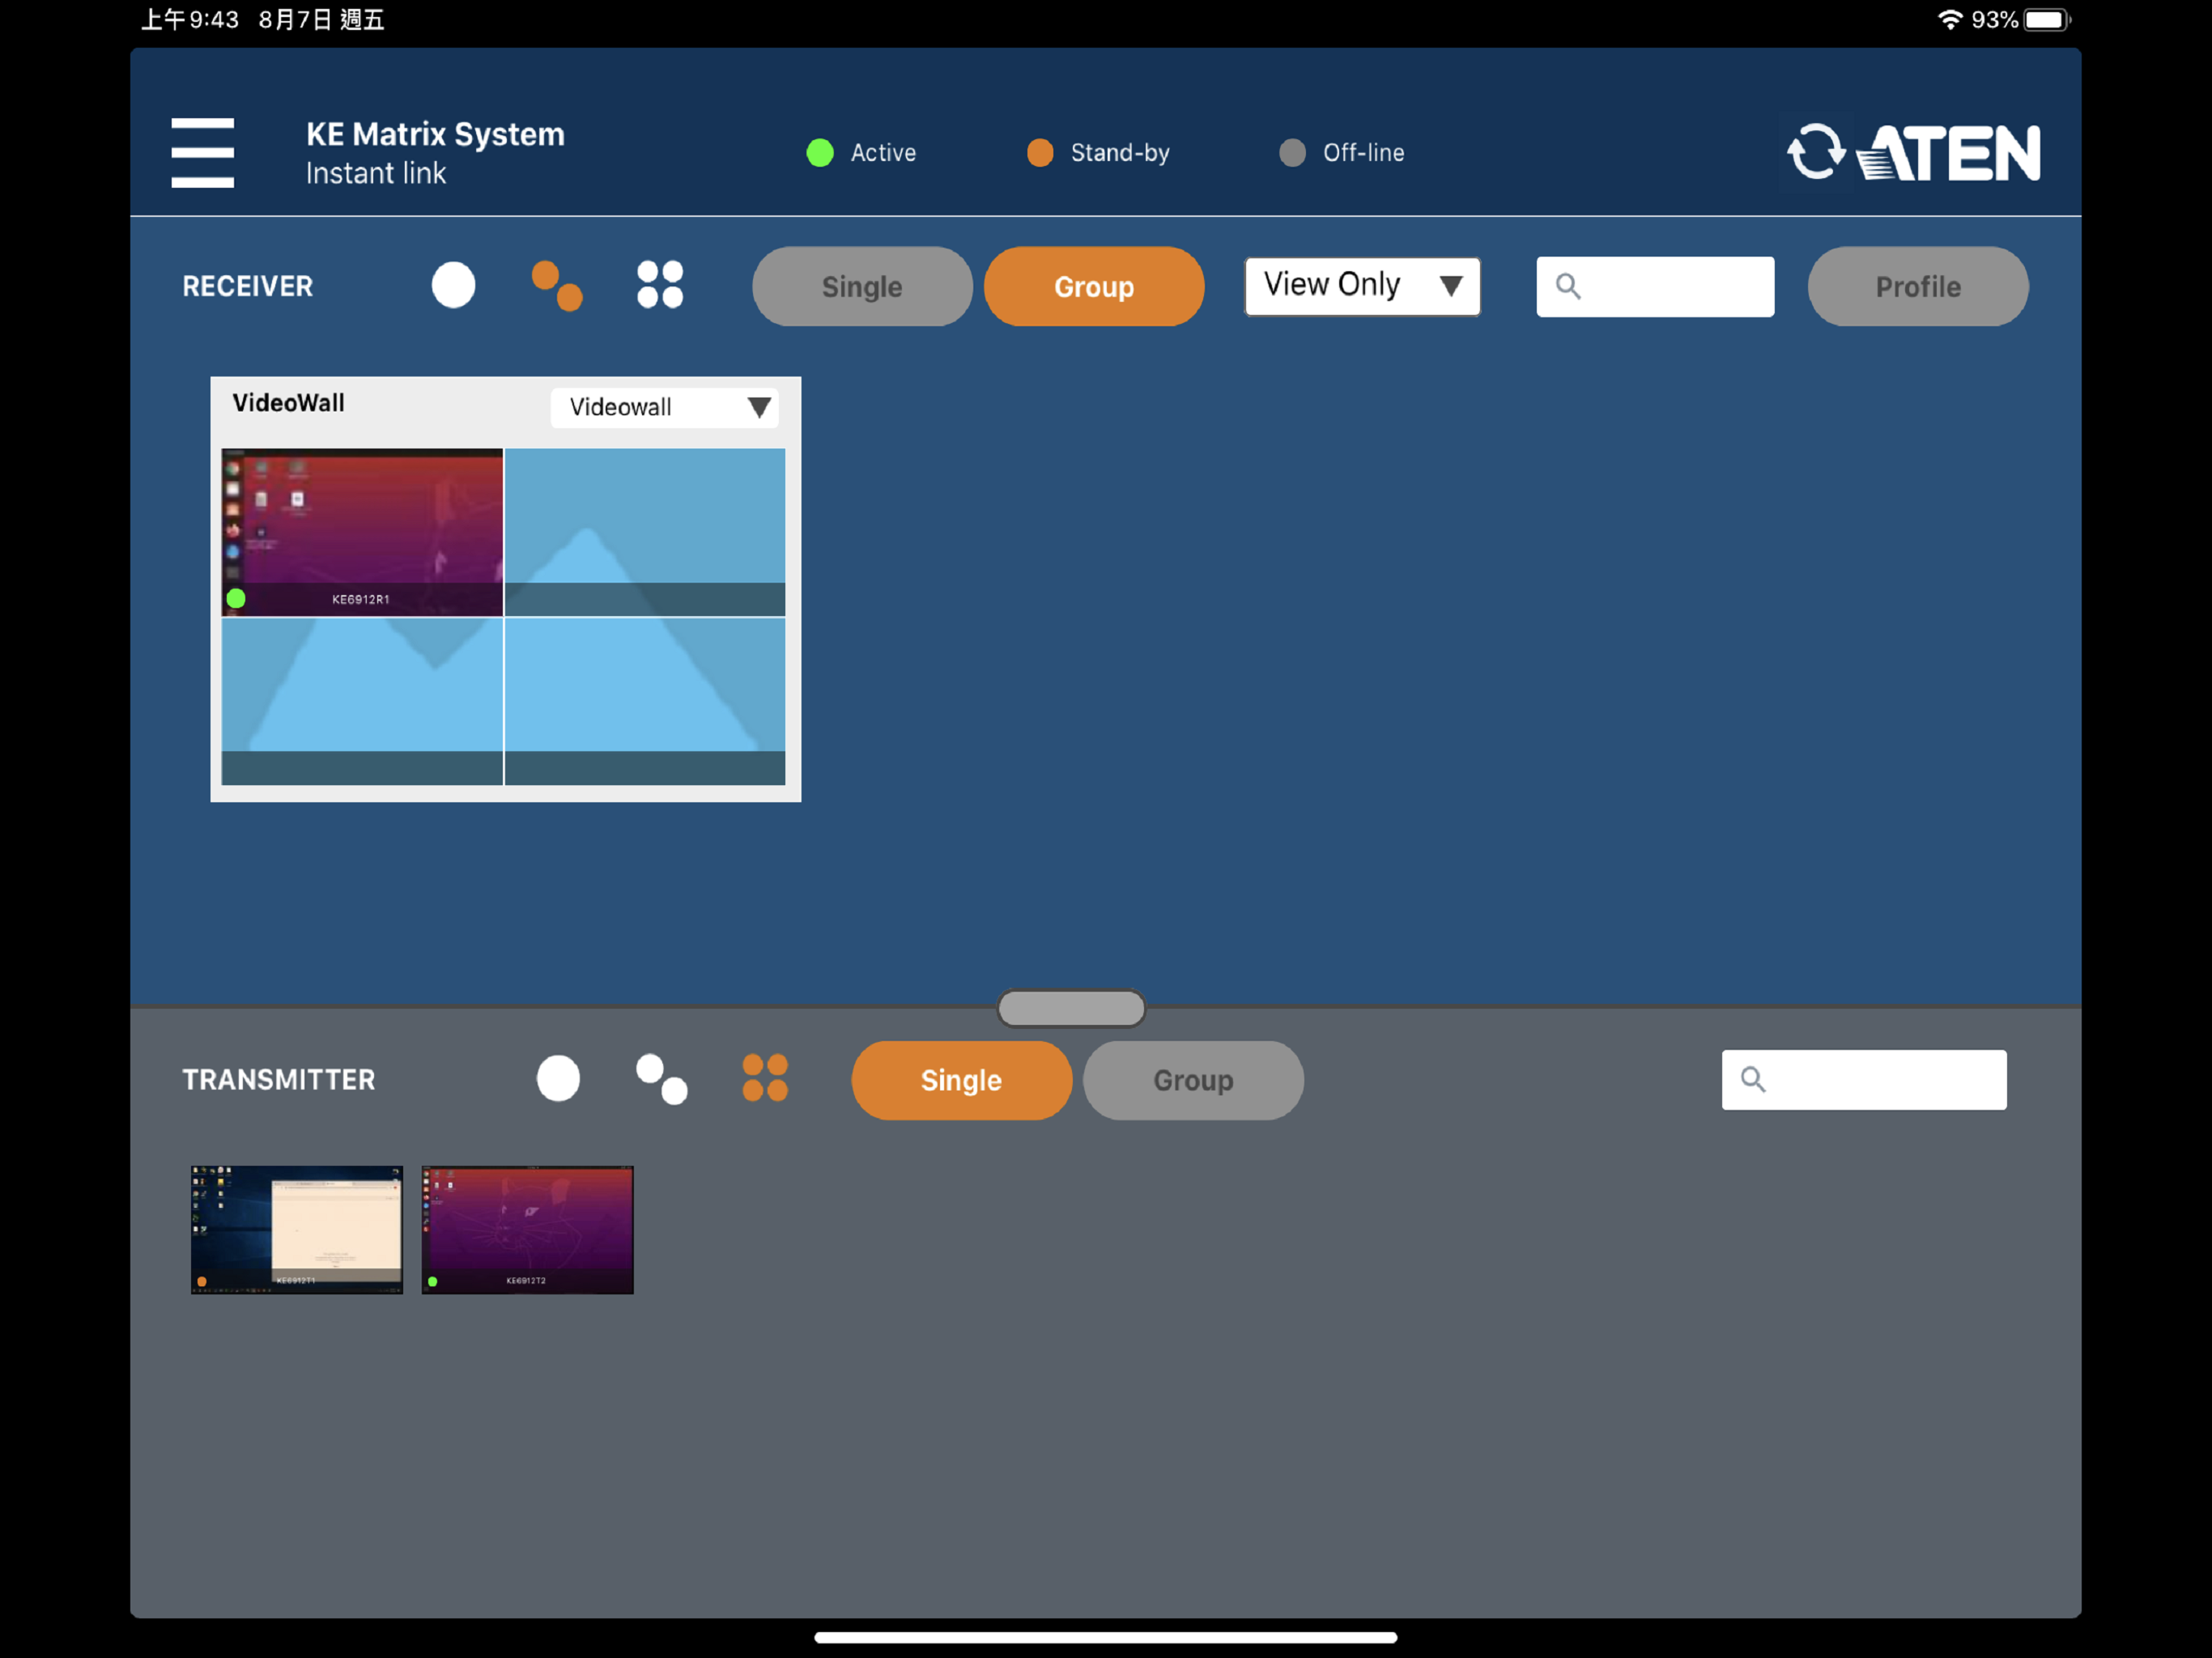This screenshot has height=1658, width=2212.
Task: Switch receiver list to Single mode
Action: 862,287
